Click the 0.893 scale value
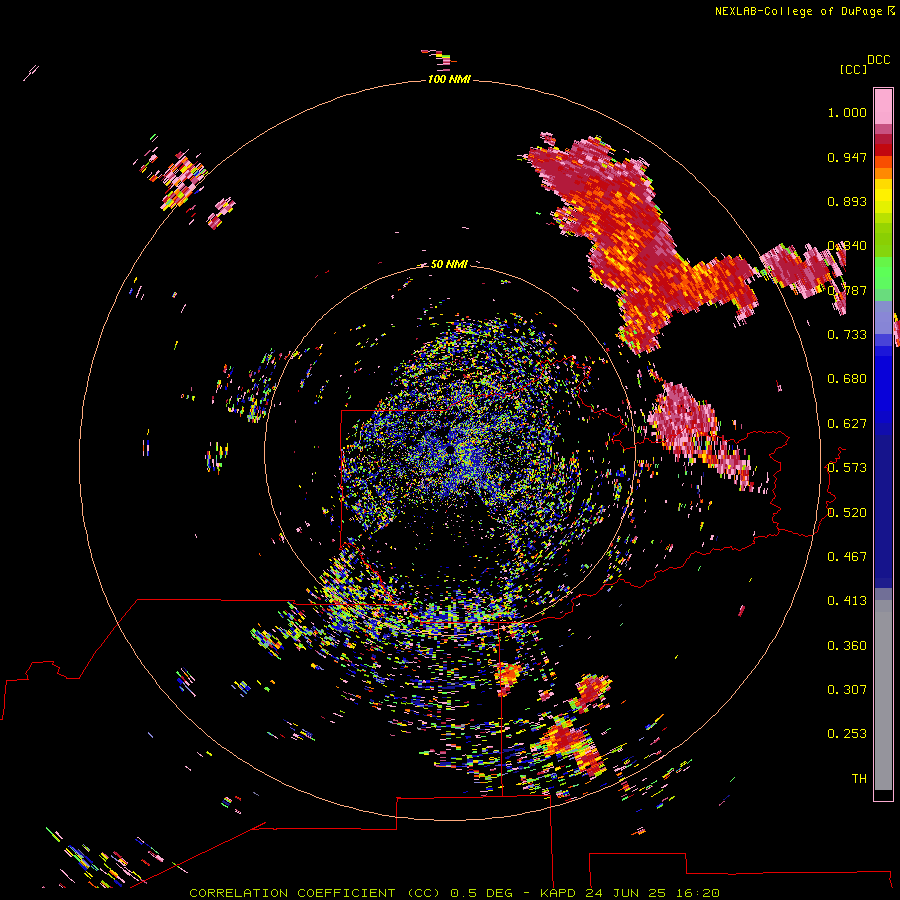Screen dimensions: 900x900 click(x=847, y=201)
